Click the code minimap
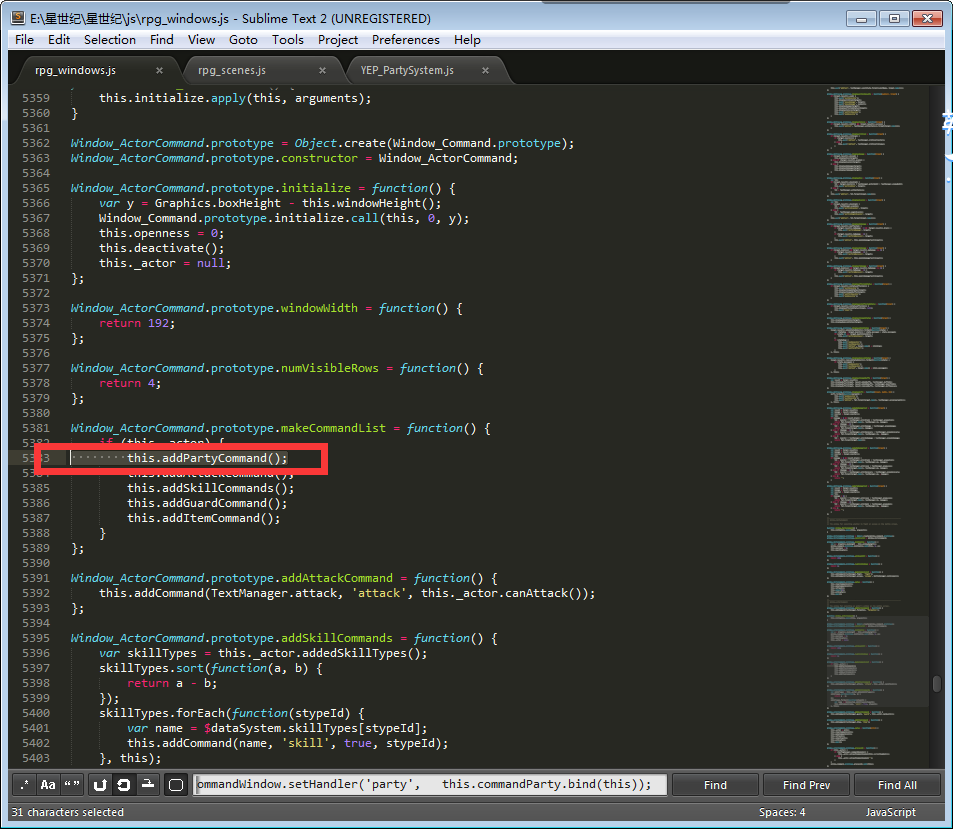This screenshot has width=953, height=829. coord(876,425)
